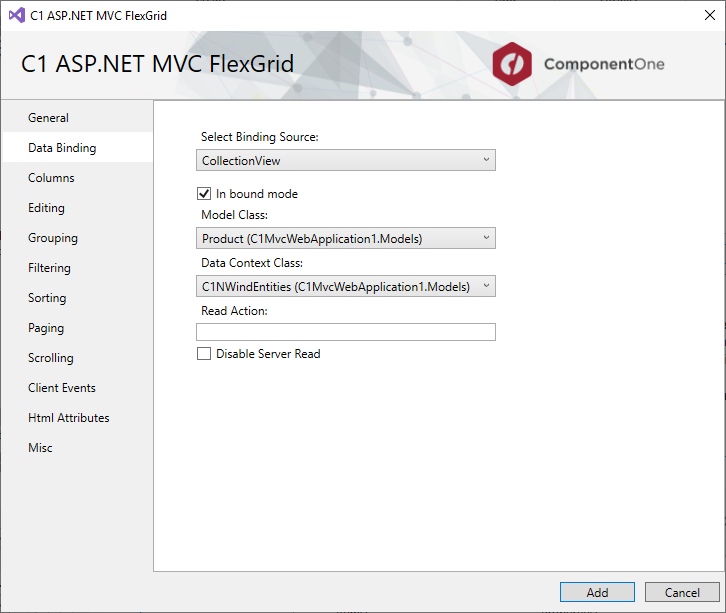Switch to the General tab
This screenshot has height=613, width=726.
(x=48, y=118)
